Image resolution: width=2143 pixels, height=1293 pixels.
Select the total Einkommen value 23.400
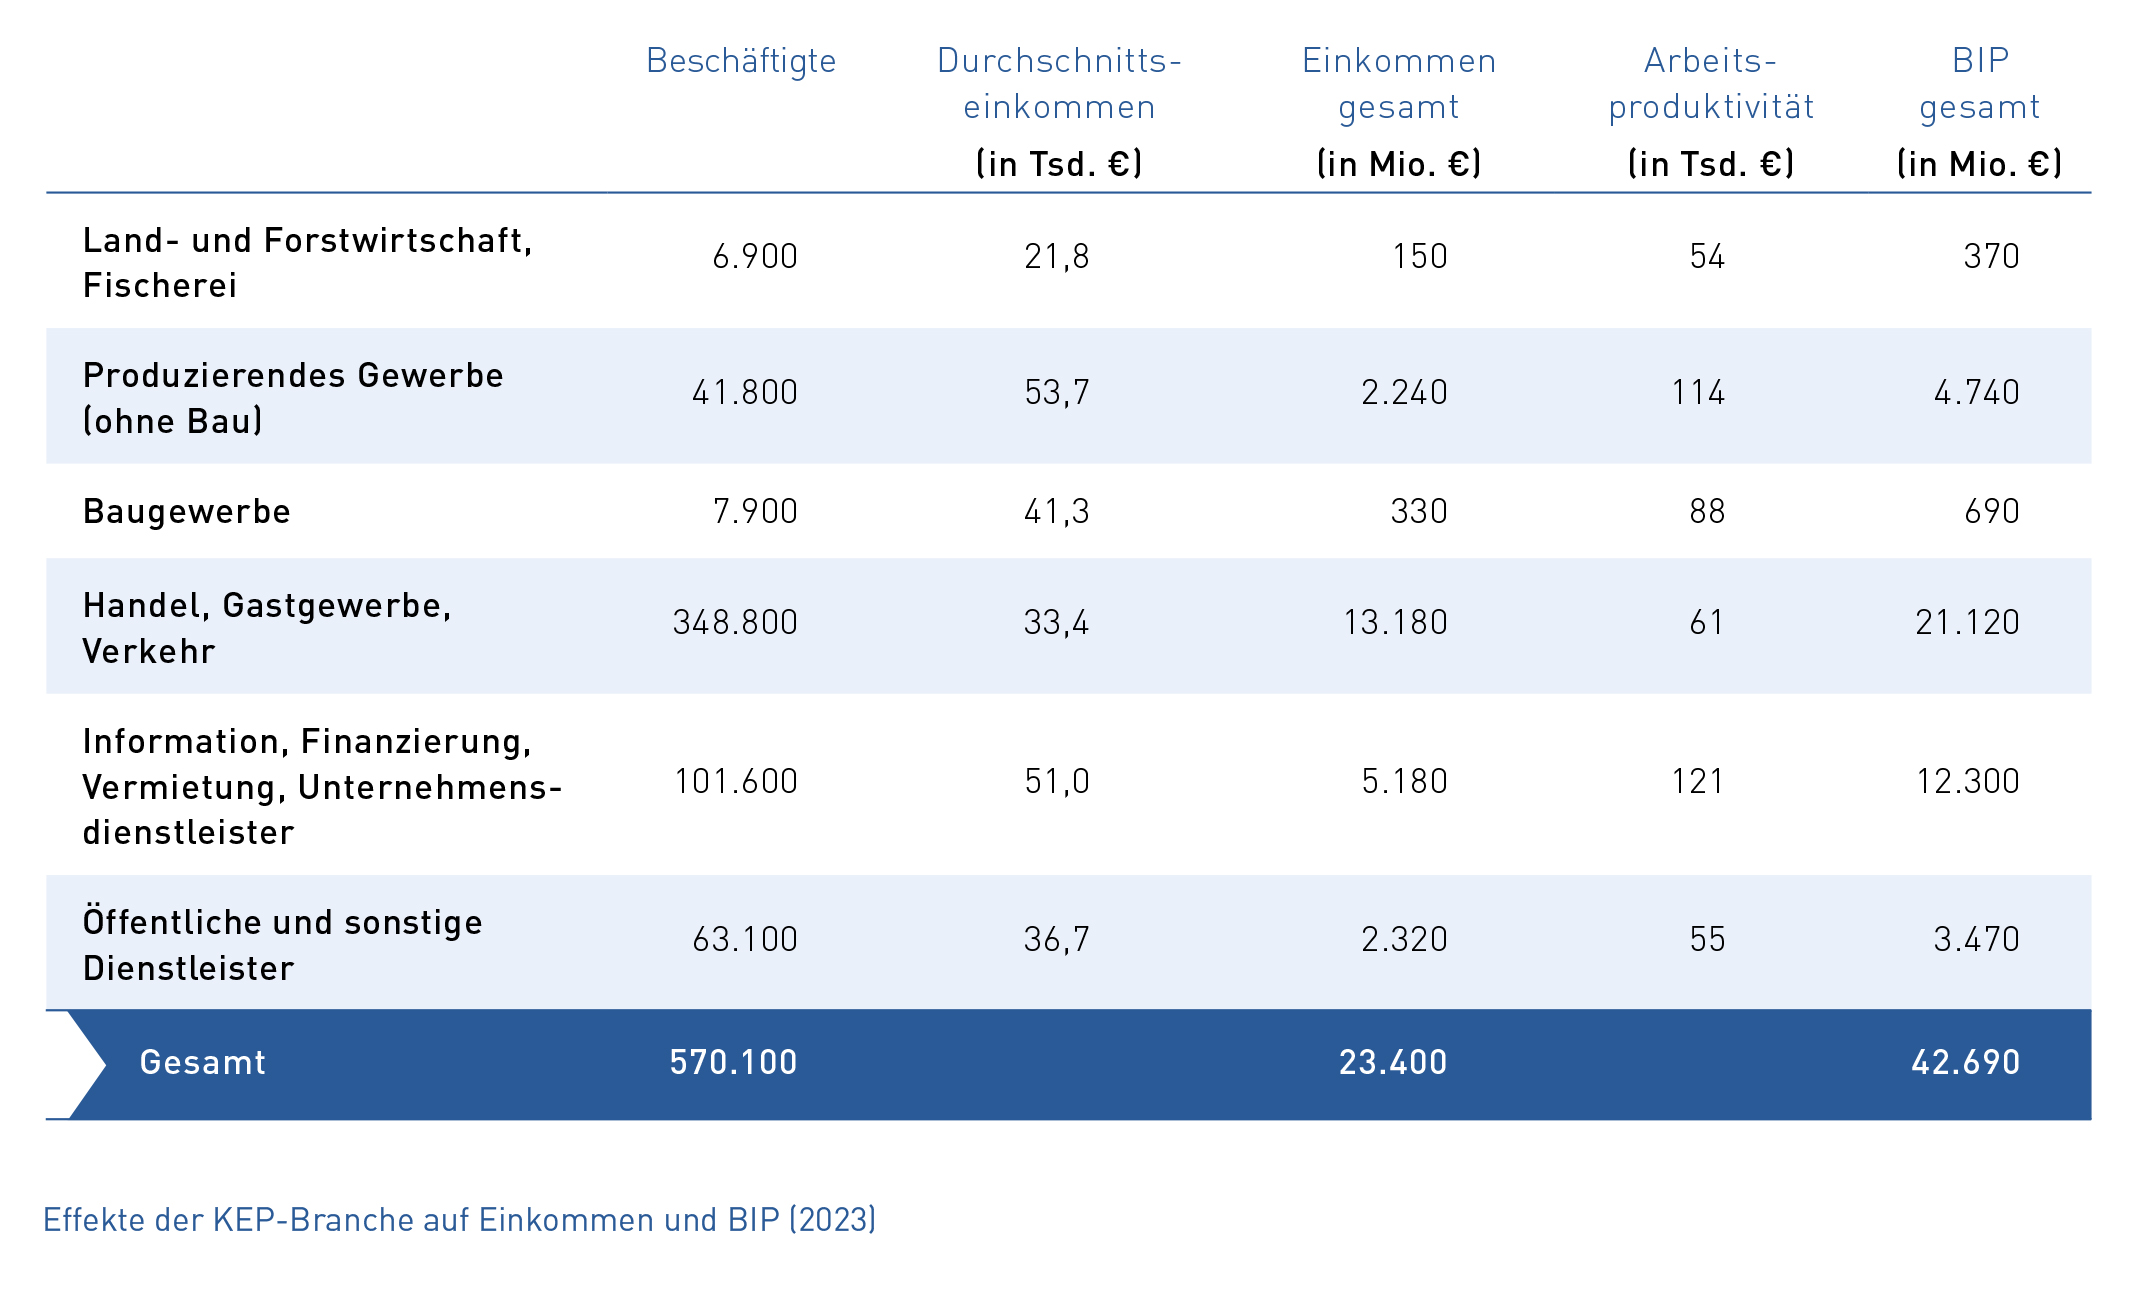point(1393,1062)
